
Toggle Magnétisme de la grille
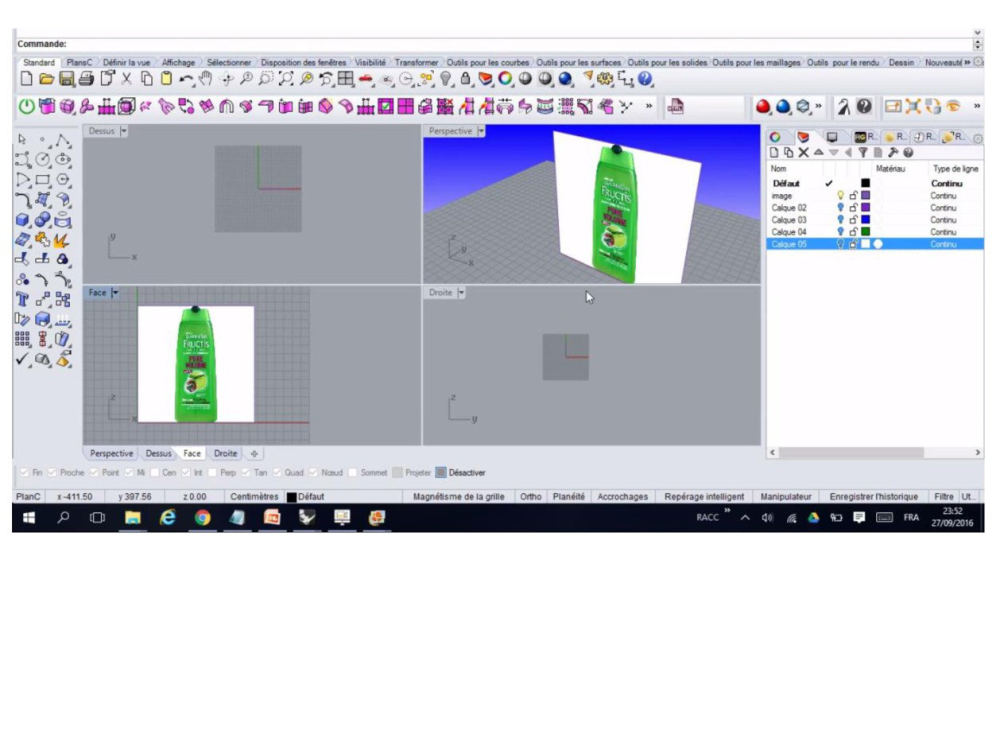(x=459, y=497)
